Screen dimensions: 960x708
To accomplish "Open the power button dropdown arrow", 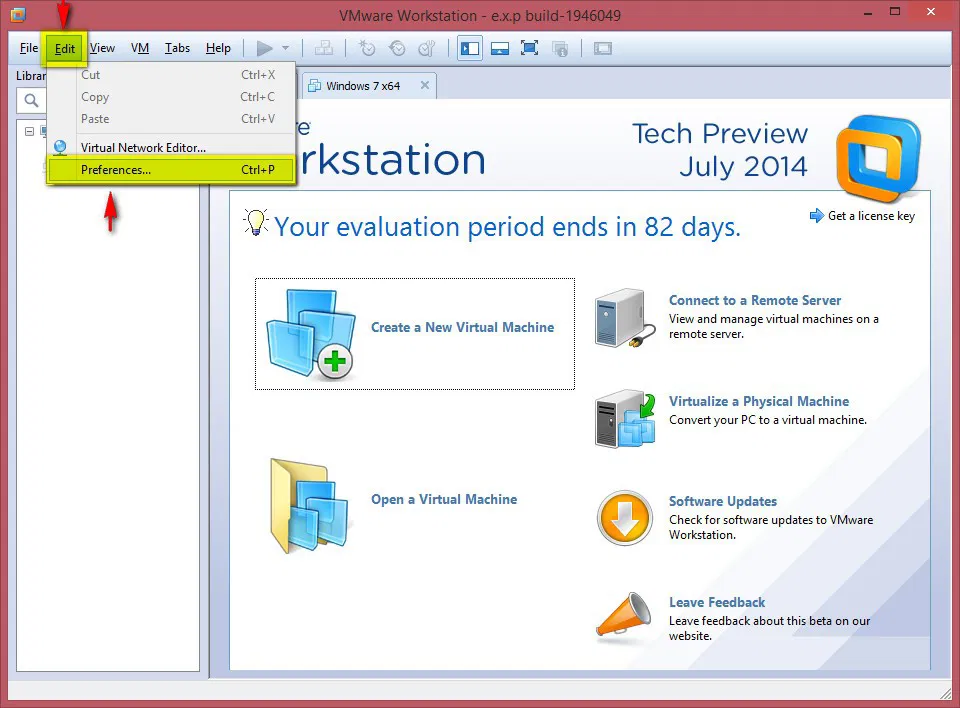I will 288,47.
